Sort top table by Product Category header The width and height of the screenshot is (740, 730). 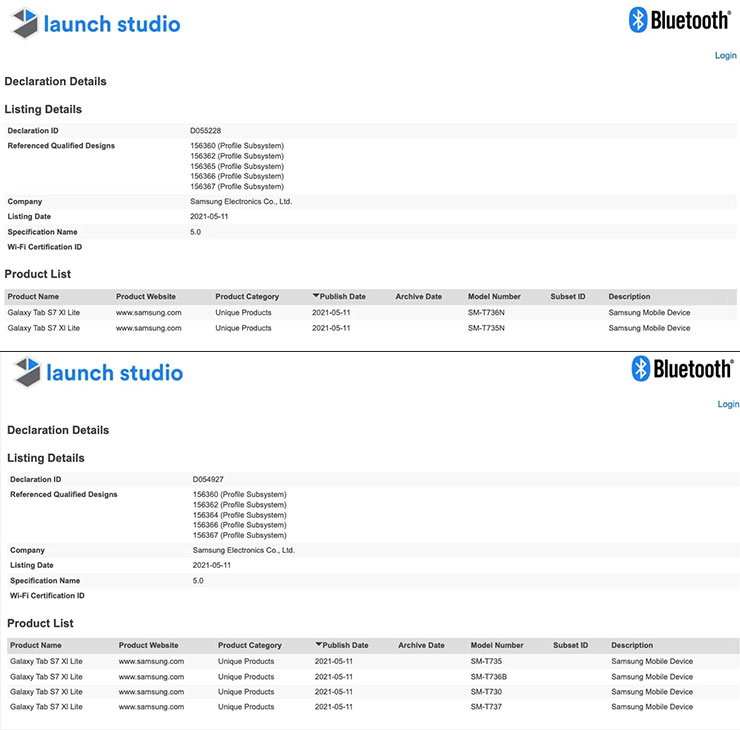(247, 297)
